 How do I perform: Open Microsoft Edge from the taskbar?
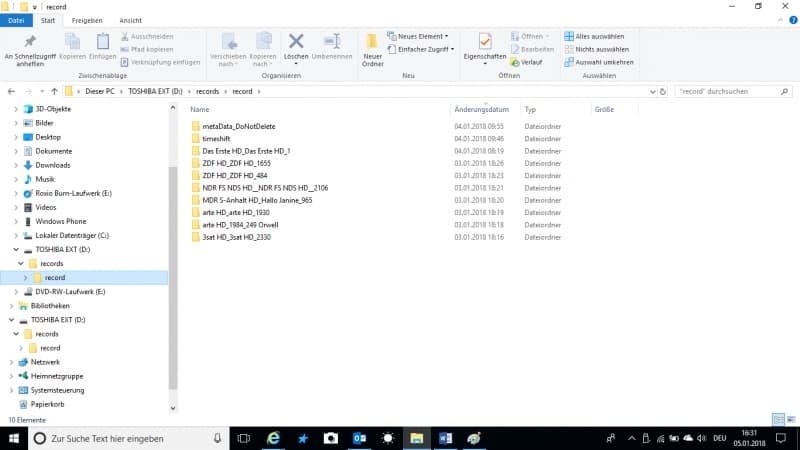273,438
